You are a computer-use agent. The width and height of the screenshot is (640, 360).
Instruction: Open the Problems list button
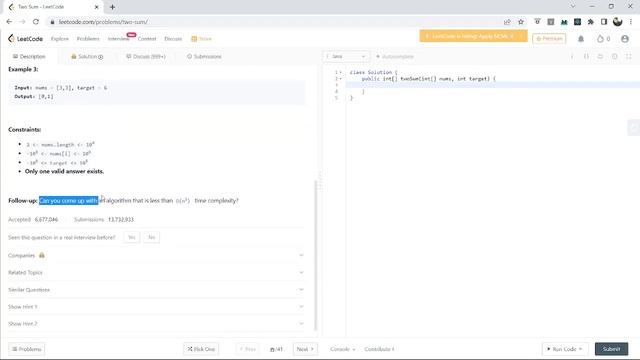[27, 349]
